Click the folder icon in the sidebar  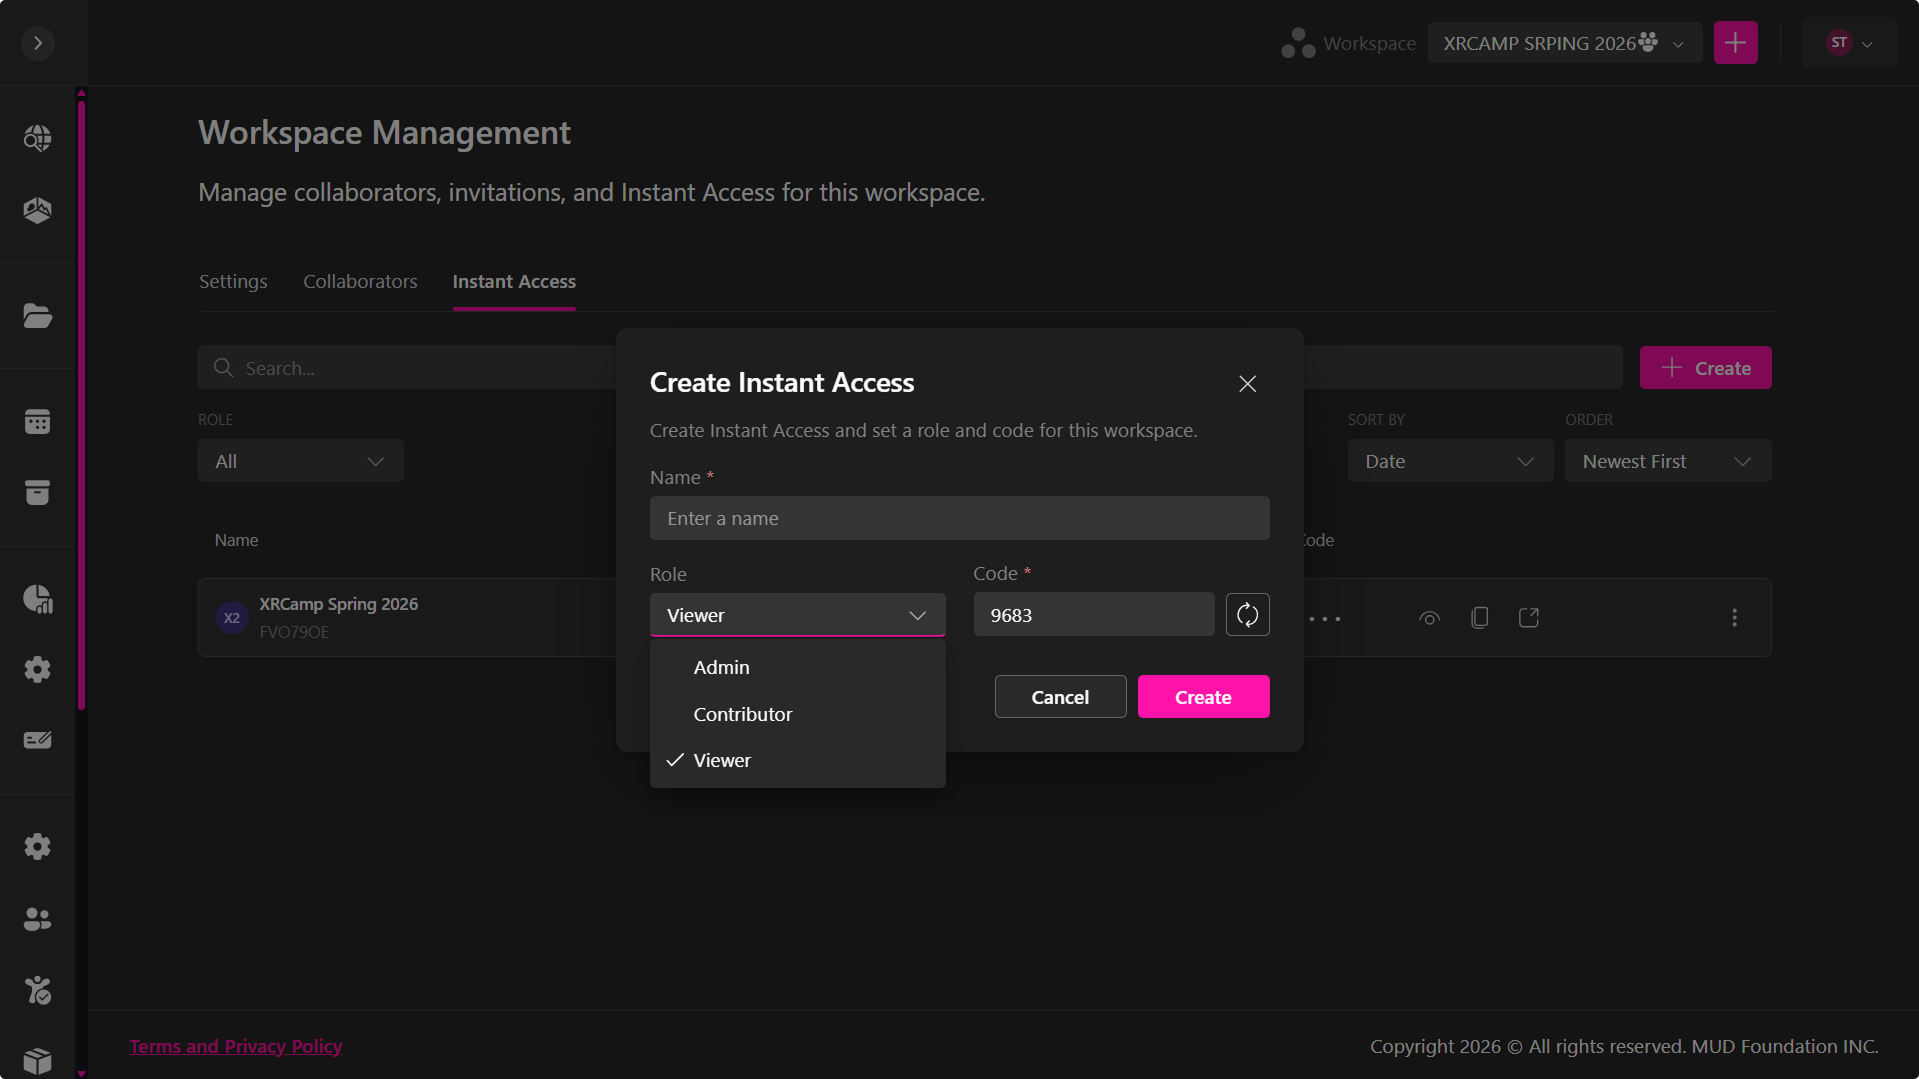pos(37,316)
